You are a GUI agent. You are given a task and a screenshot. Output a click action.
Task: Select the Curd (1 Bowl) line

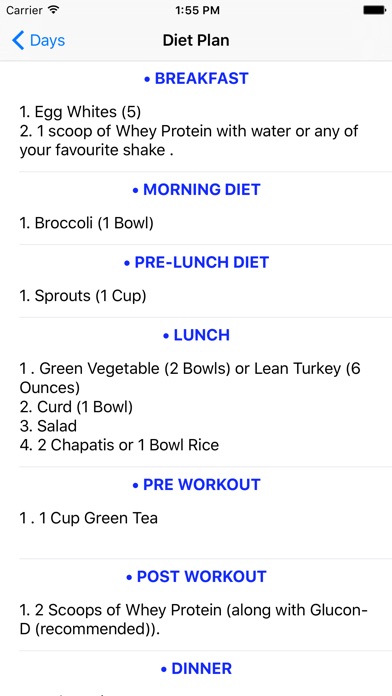(76, 407)
